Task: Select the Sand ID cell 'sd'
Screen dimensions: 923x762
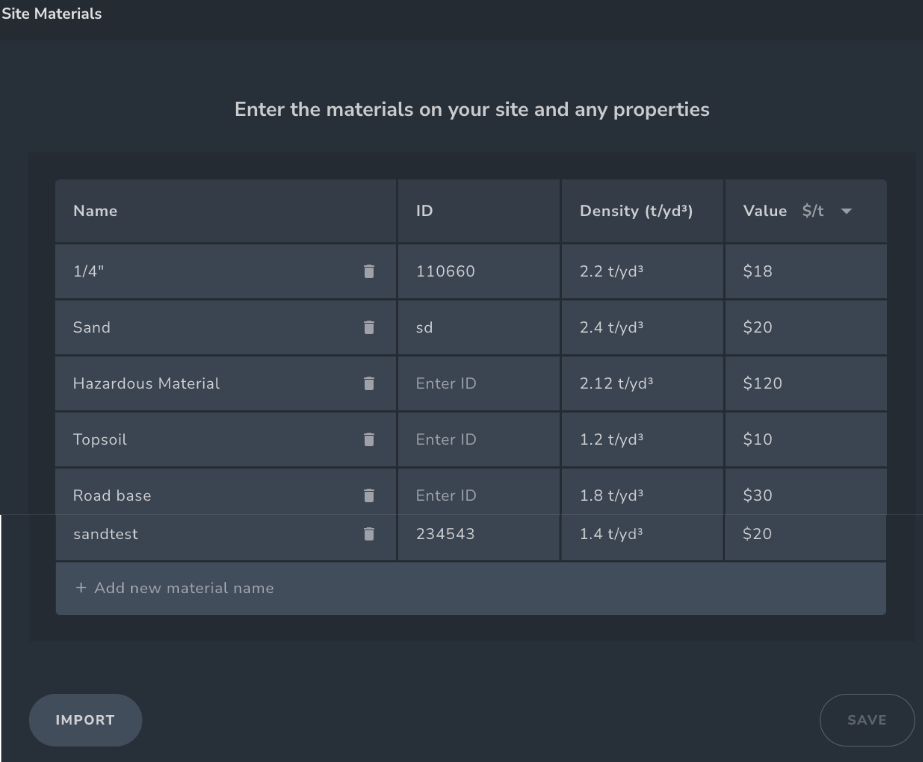Action: (479, 327)
